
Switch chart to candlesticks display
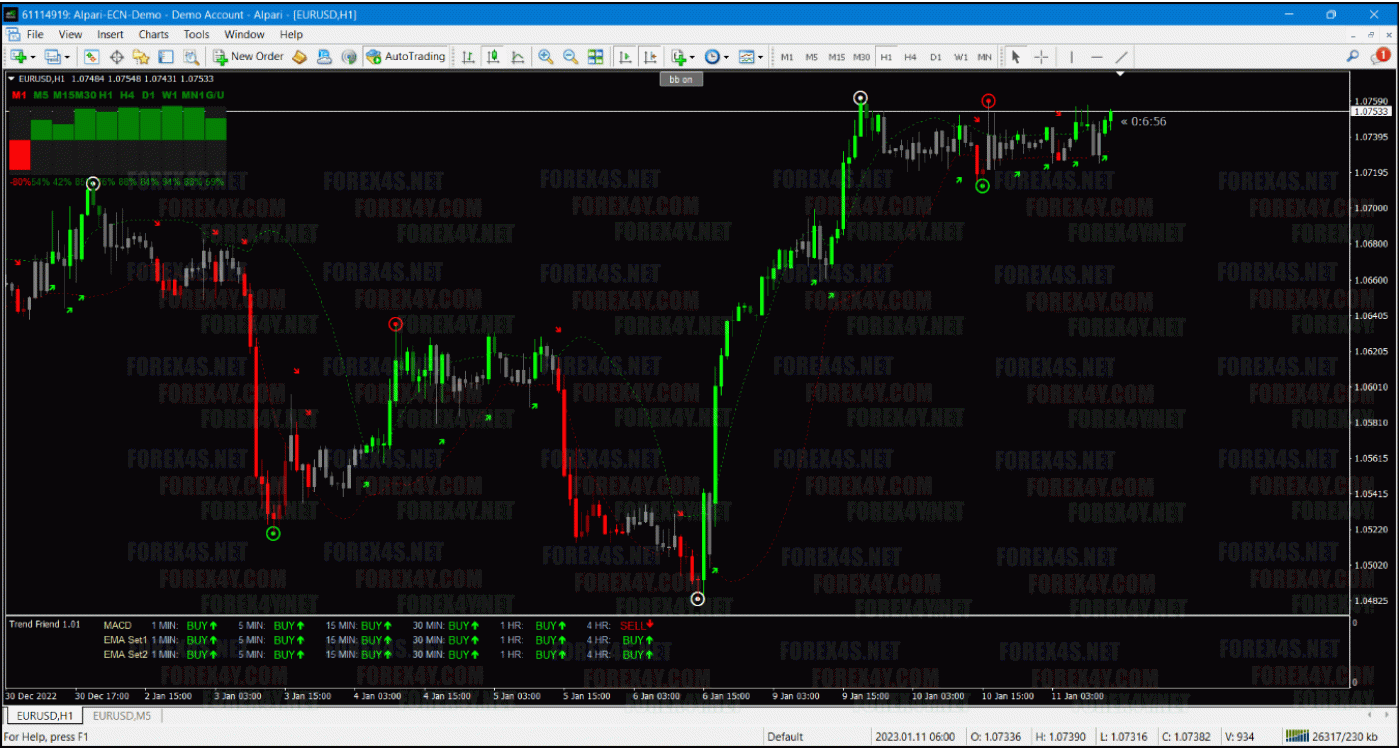point(493,57)
